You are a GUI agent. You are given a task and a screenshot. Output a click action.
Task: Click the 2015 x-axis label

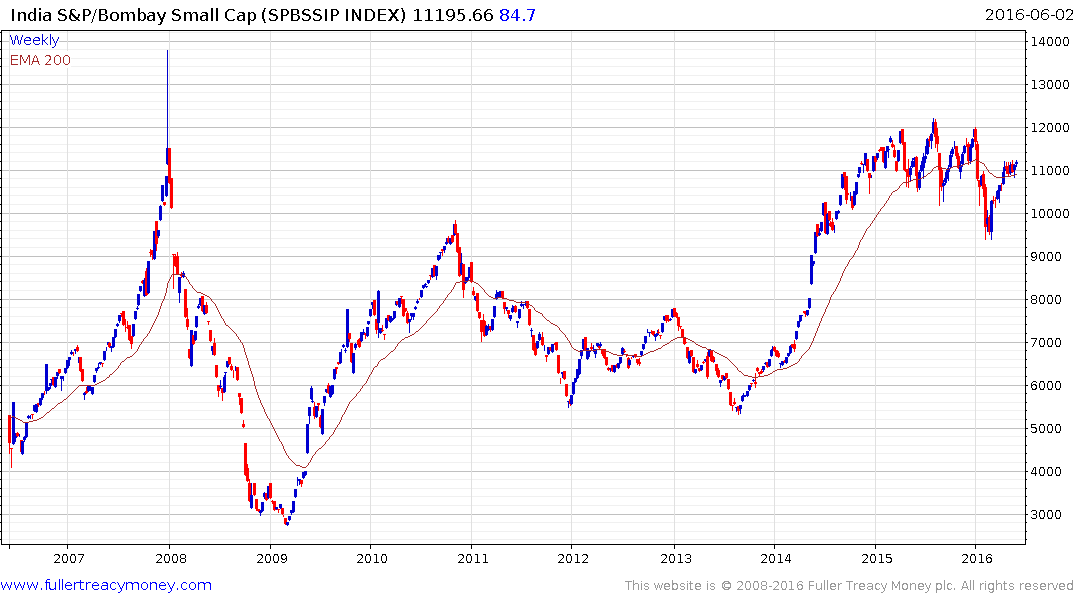[876, 558]
